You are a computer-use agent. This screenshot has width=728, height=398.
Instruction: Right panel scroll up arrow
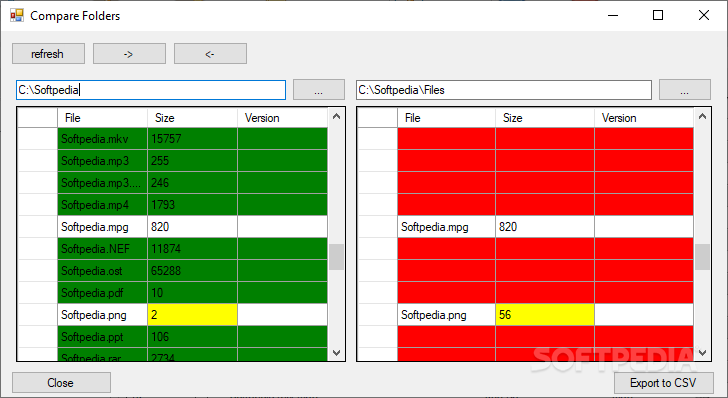pos(702,116)
